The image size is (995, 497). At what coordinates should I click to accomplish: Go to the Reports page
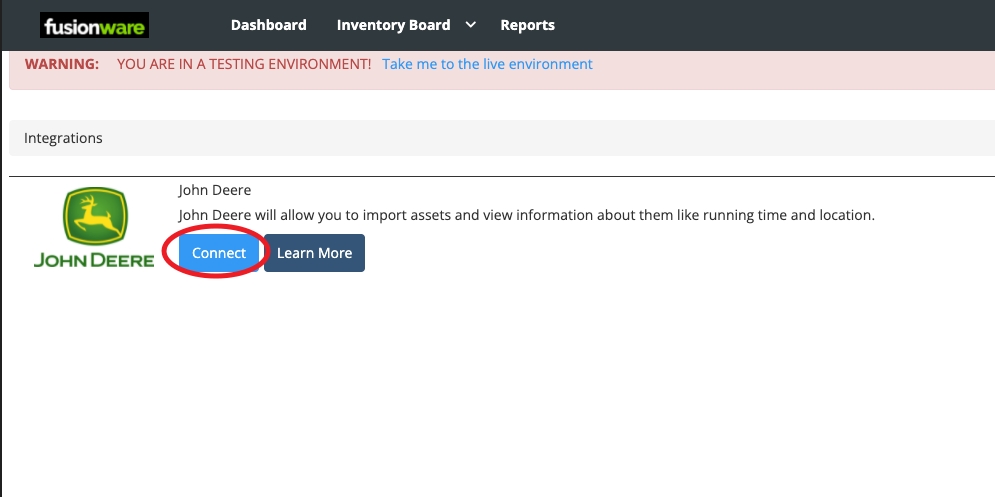click(527, 25)
